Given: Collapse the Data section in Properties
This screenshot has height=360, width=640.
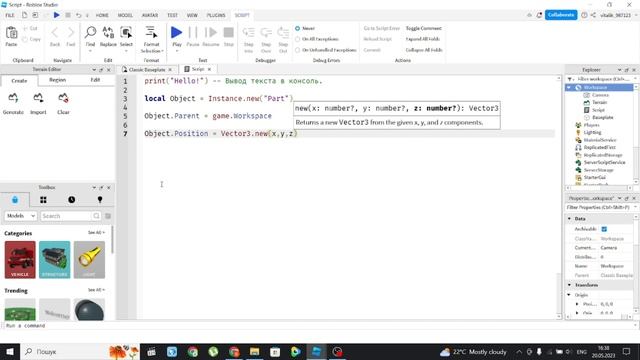Looking at the screenshot, I should point(569,219).
